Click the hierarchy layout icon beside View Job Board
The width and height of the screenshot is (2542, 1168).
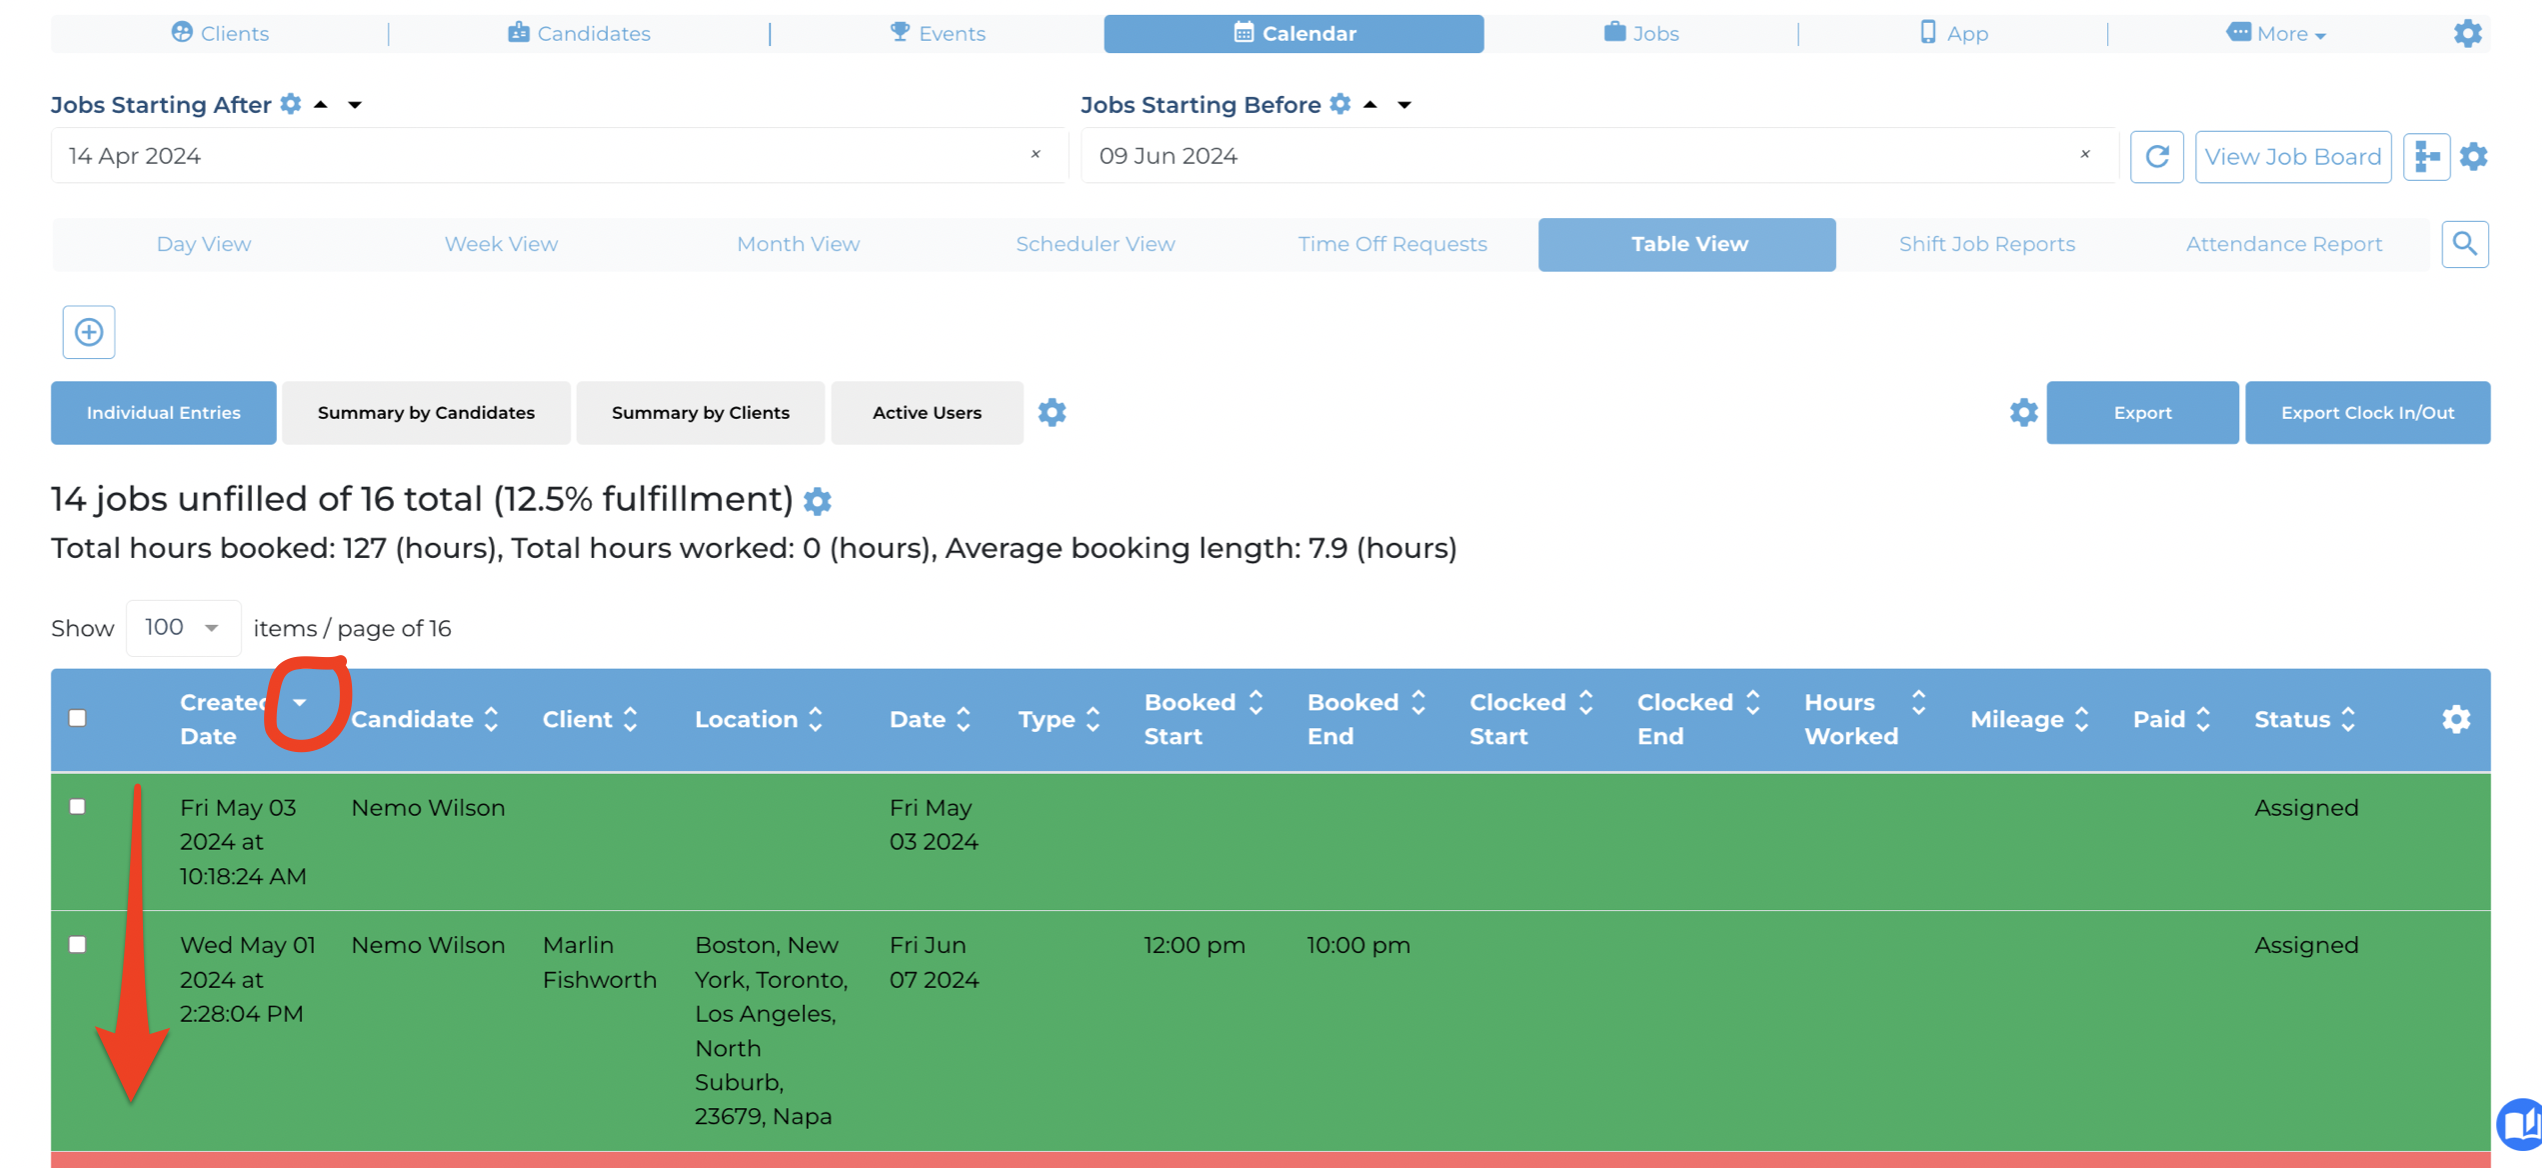2426,156
